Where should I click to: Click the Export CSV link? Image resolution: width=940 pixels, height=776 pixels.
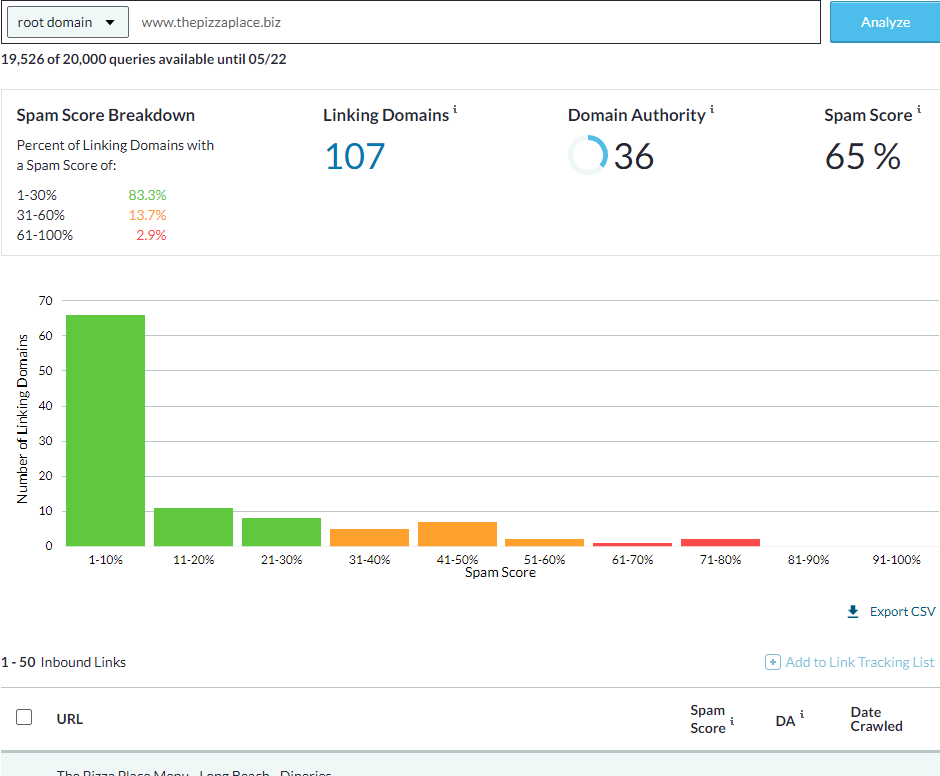tap(902, 611)
